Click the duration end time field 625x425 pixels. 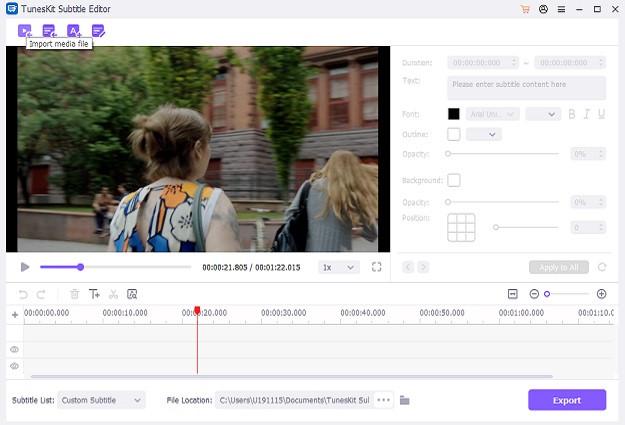click(x=570, y=63)
